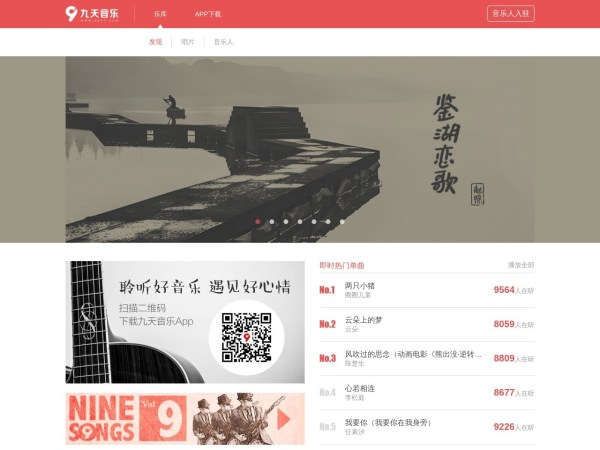This screenshot has height=450, width=600.
Task: Click the No.3 rank badge
Action: 327,358
